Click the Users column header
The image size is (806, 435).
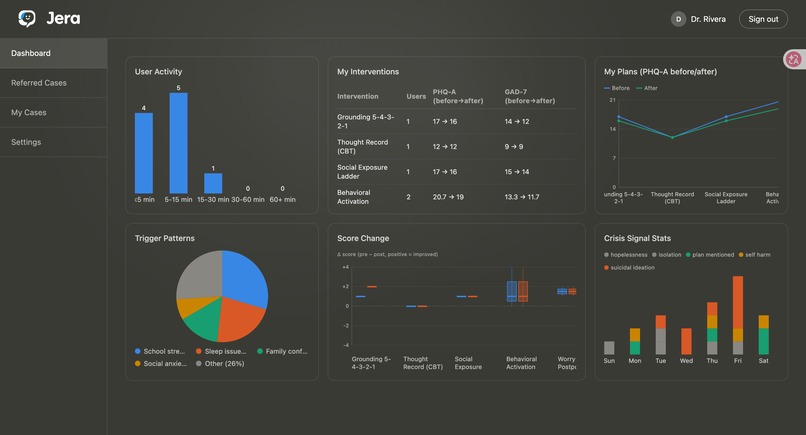click(x=416, y=96)
